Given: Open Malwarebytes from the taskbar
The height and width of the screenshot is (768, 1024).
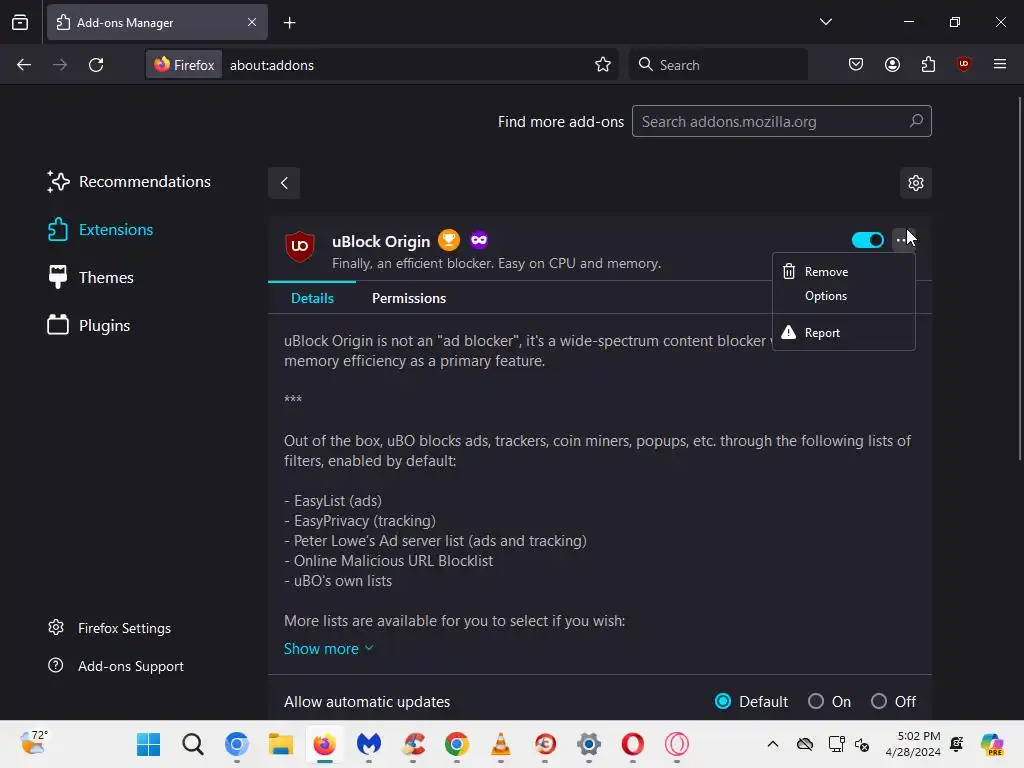Looking at the screenshot, I should pyautogui.click(x=369, y=744).
